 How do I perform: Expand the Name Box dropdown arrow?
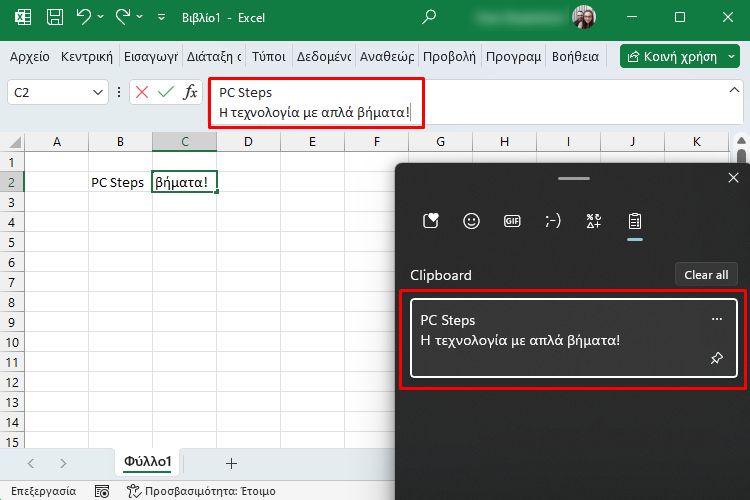[98, 92]
